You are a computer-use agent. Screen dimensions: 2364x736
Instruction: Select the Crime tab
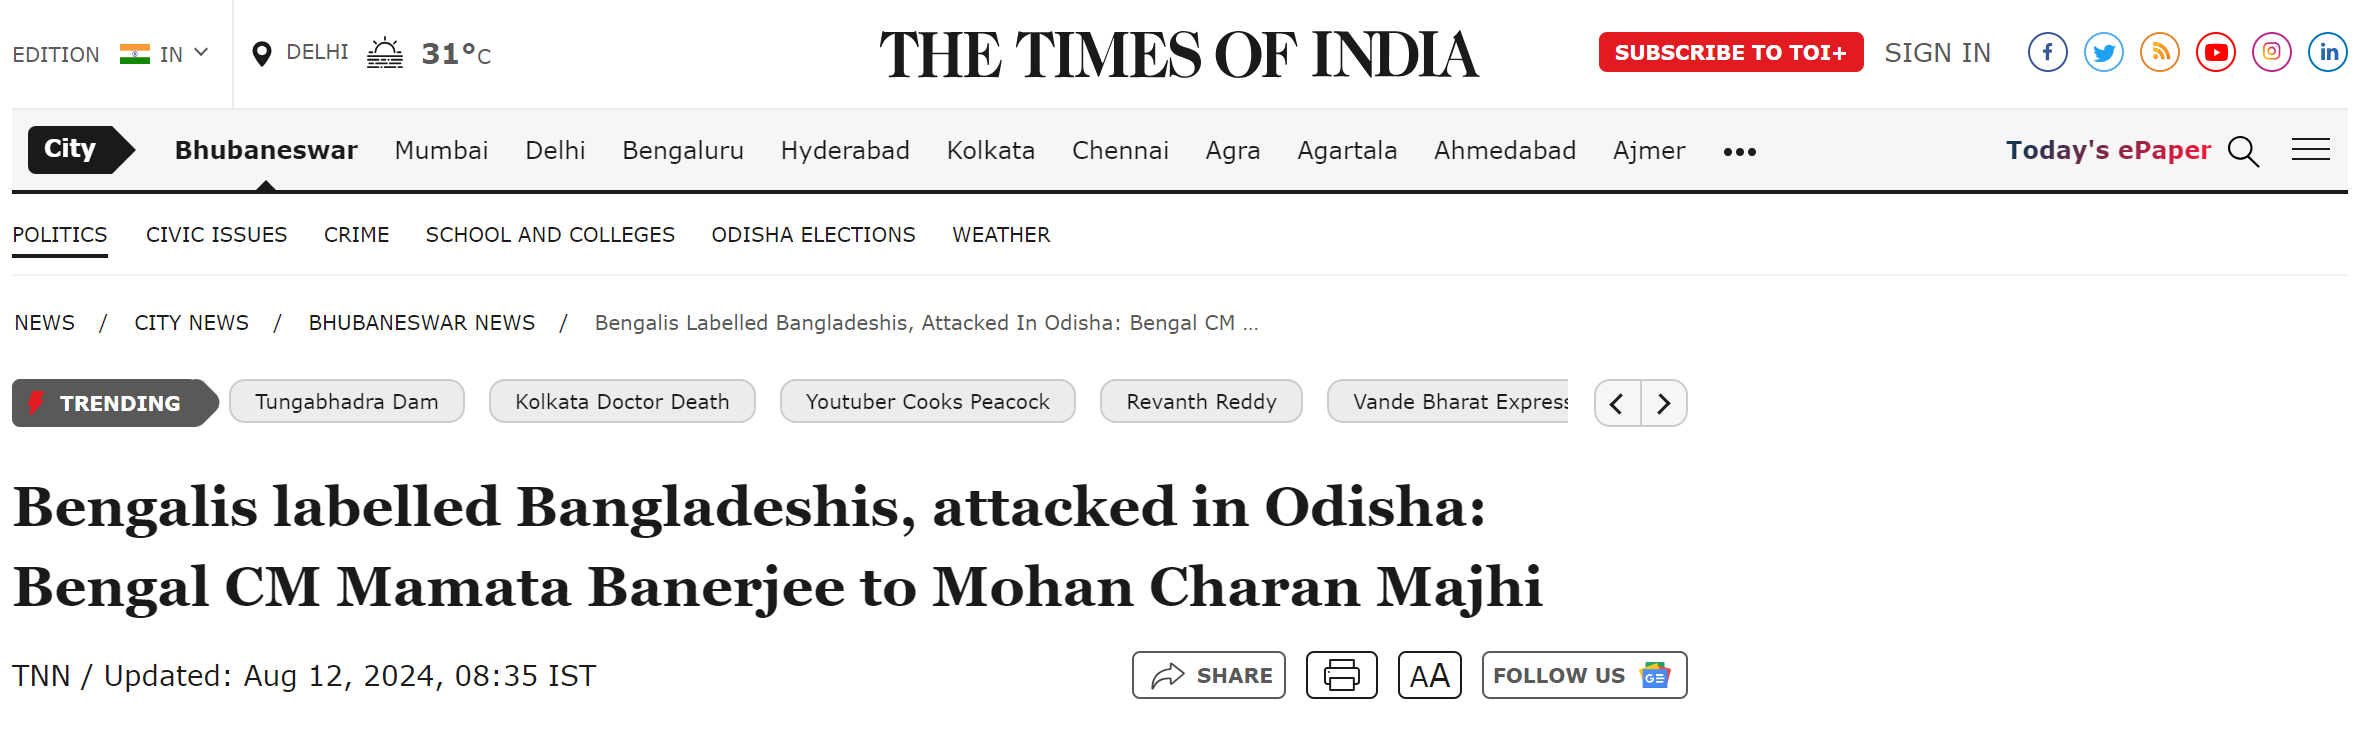point(356,235)
